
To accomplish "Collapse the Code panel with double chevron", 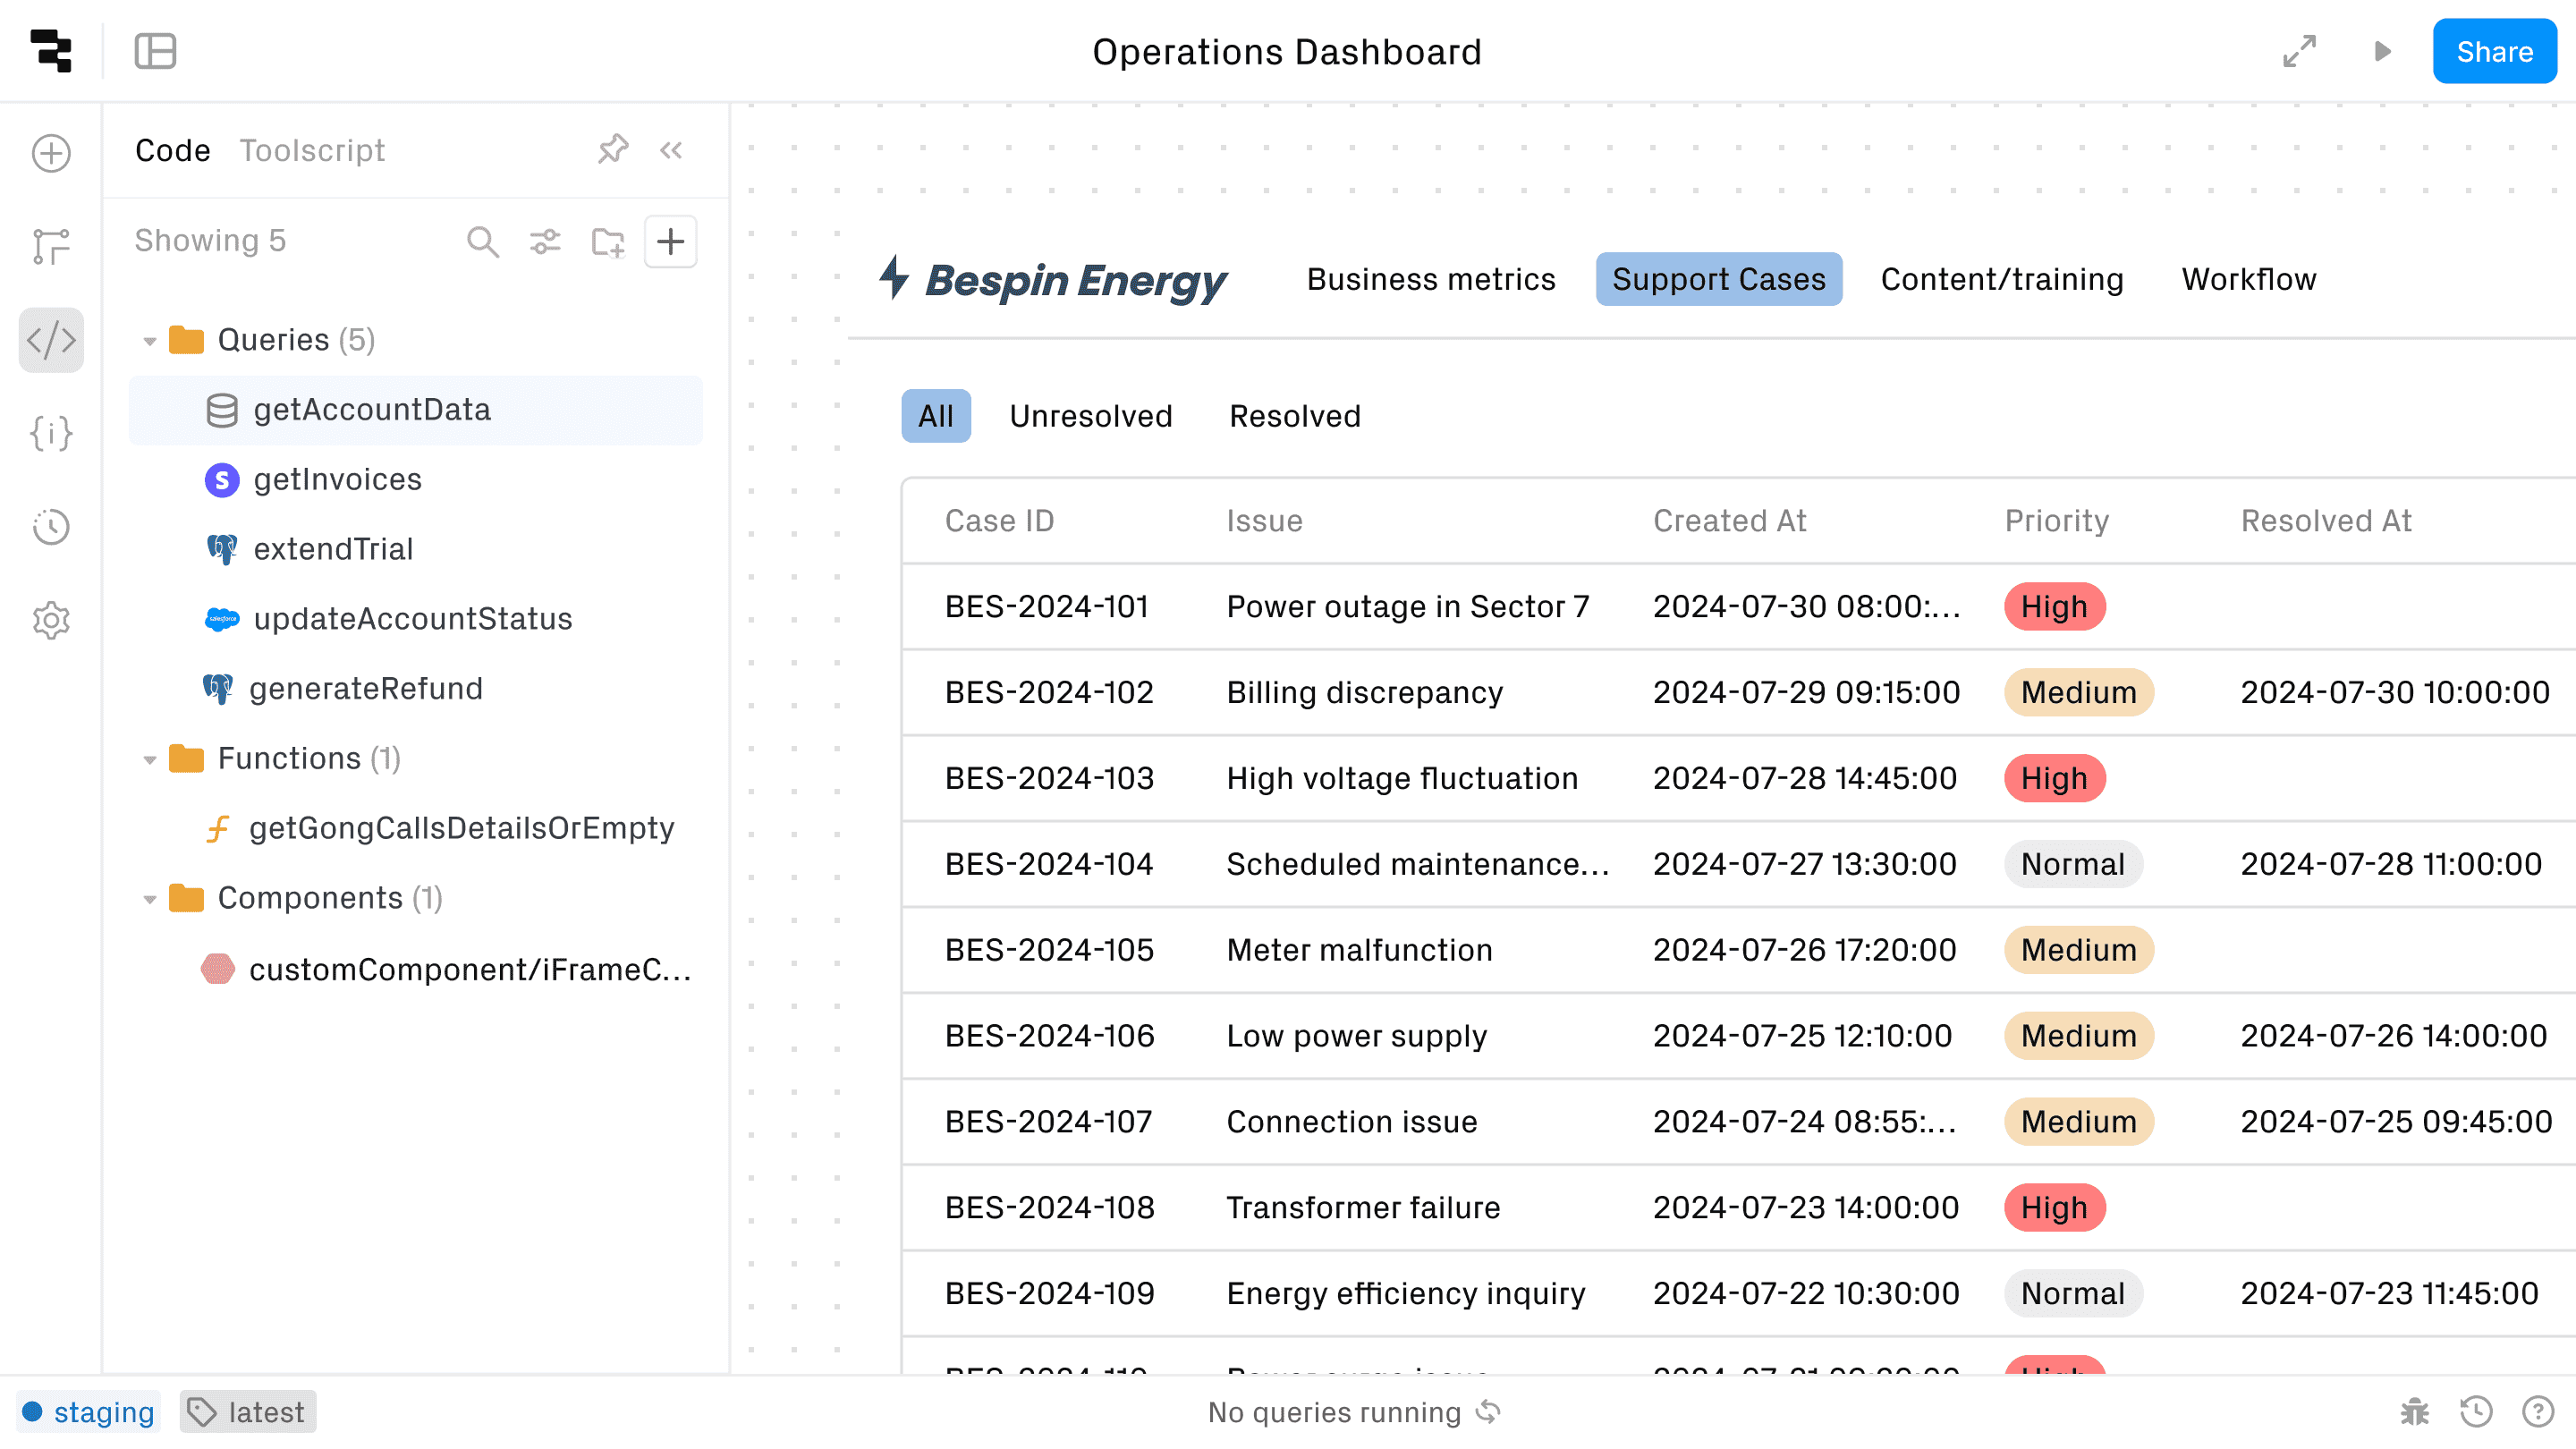I will click(x=671, y=150).
